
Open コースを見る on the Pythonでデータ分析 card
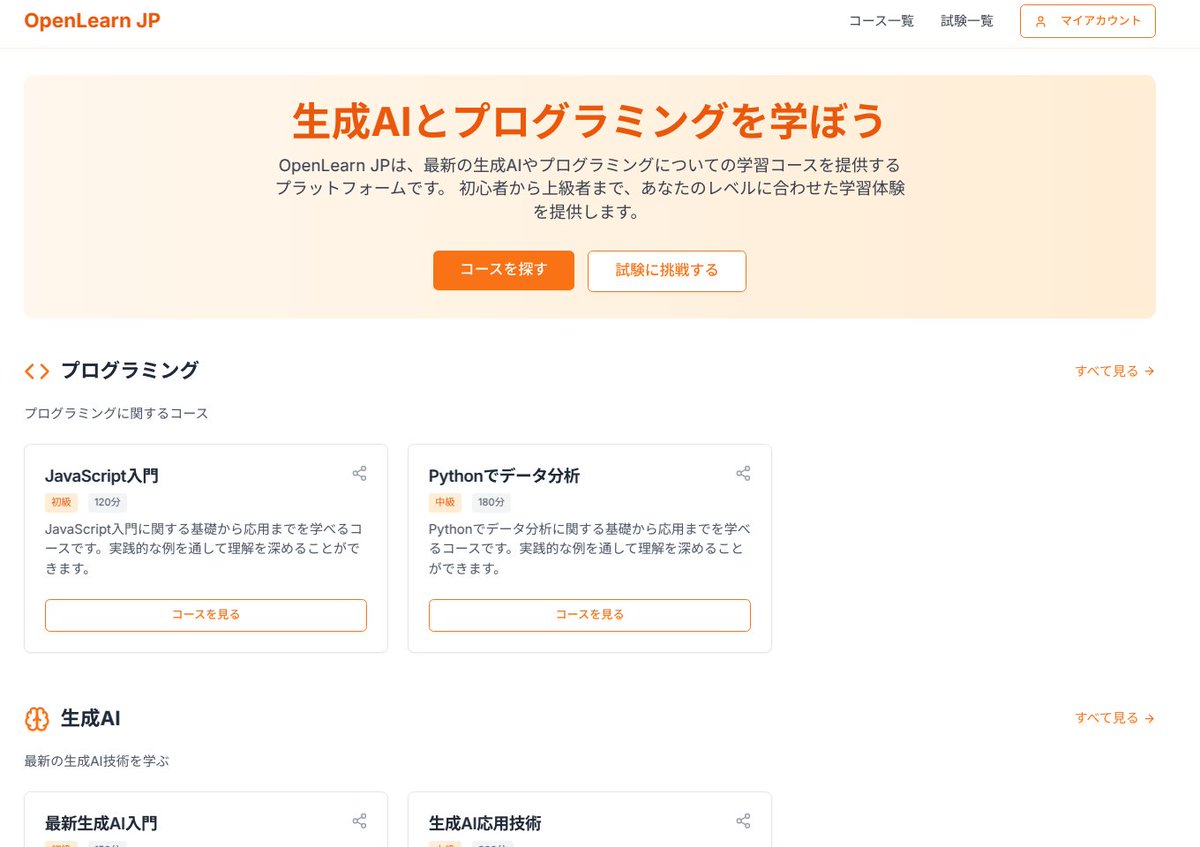(x=589, y=614)
